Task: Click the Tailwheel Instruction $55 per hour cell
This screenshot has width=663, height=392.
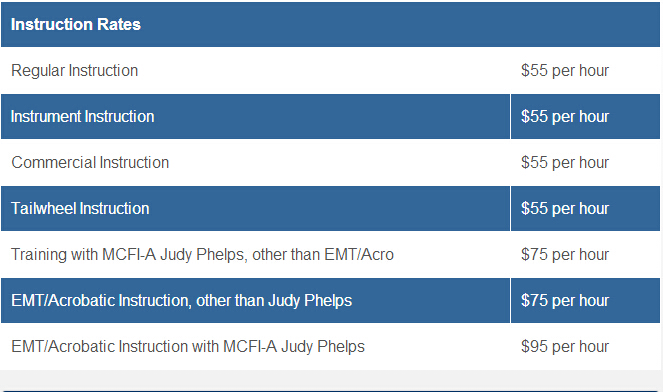Action: coord(585,208)
